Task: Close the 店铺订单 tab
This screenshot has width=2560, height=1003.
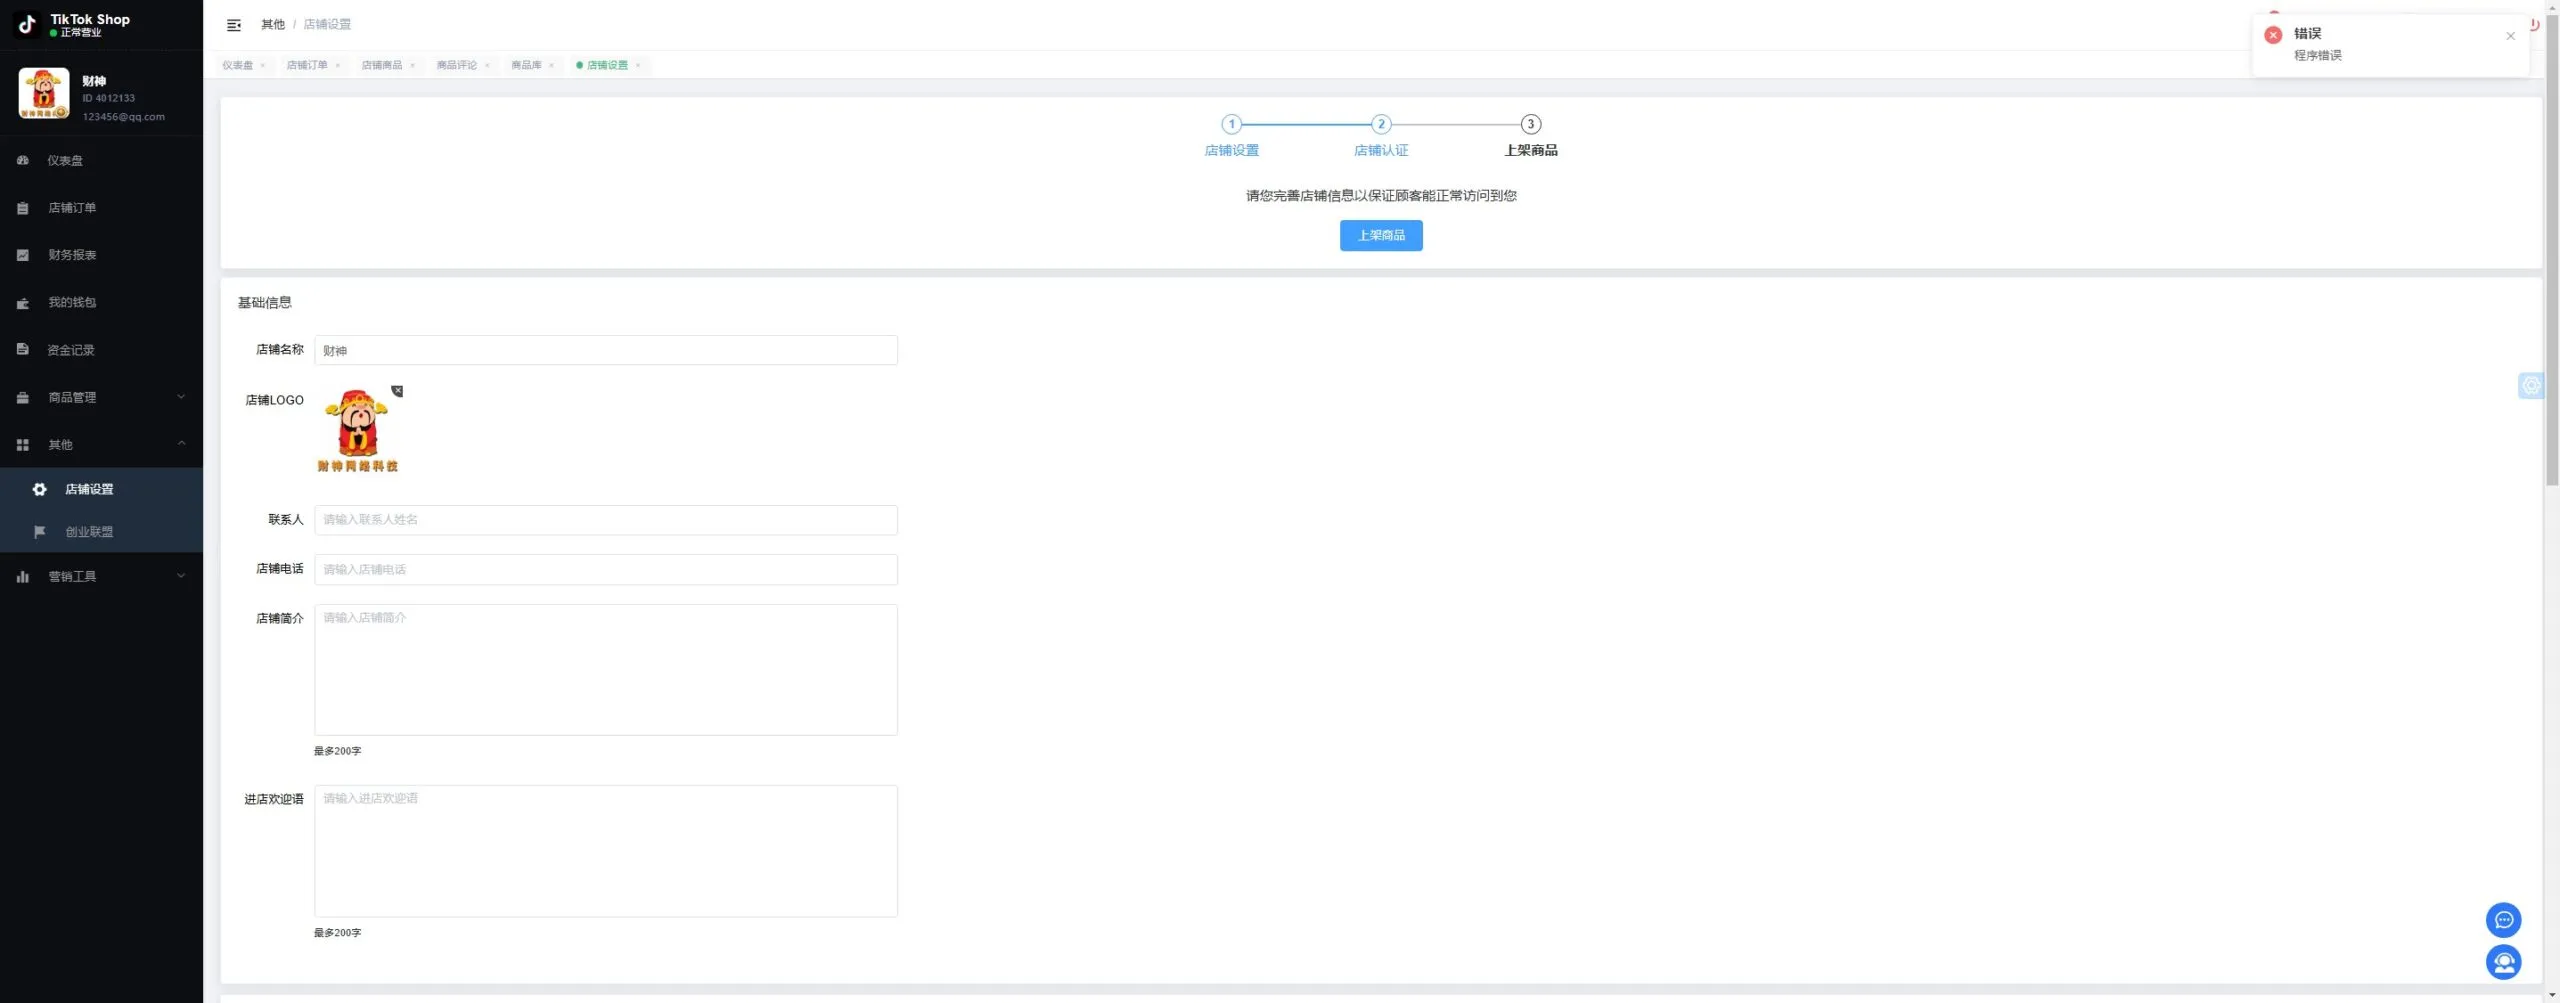Action: (337, 65)
